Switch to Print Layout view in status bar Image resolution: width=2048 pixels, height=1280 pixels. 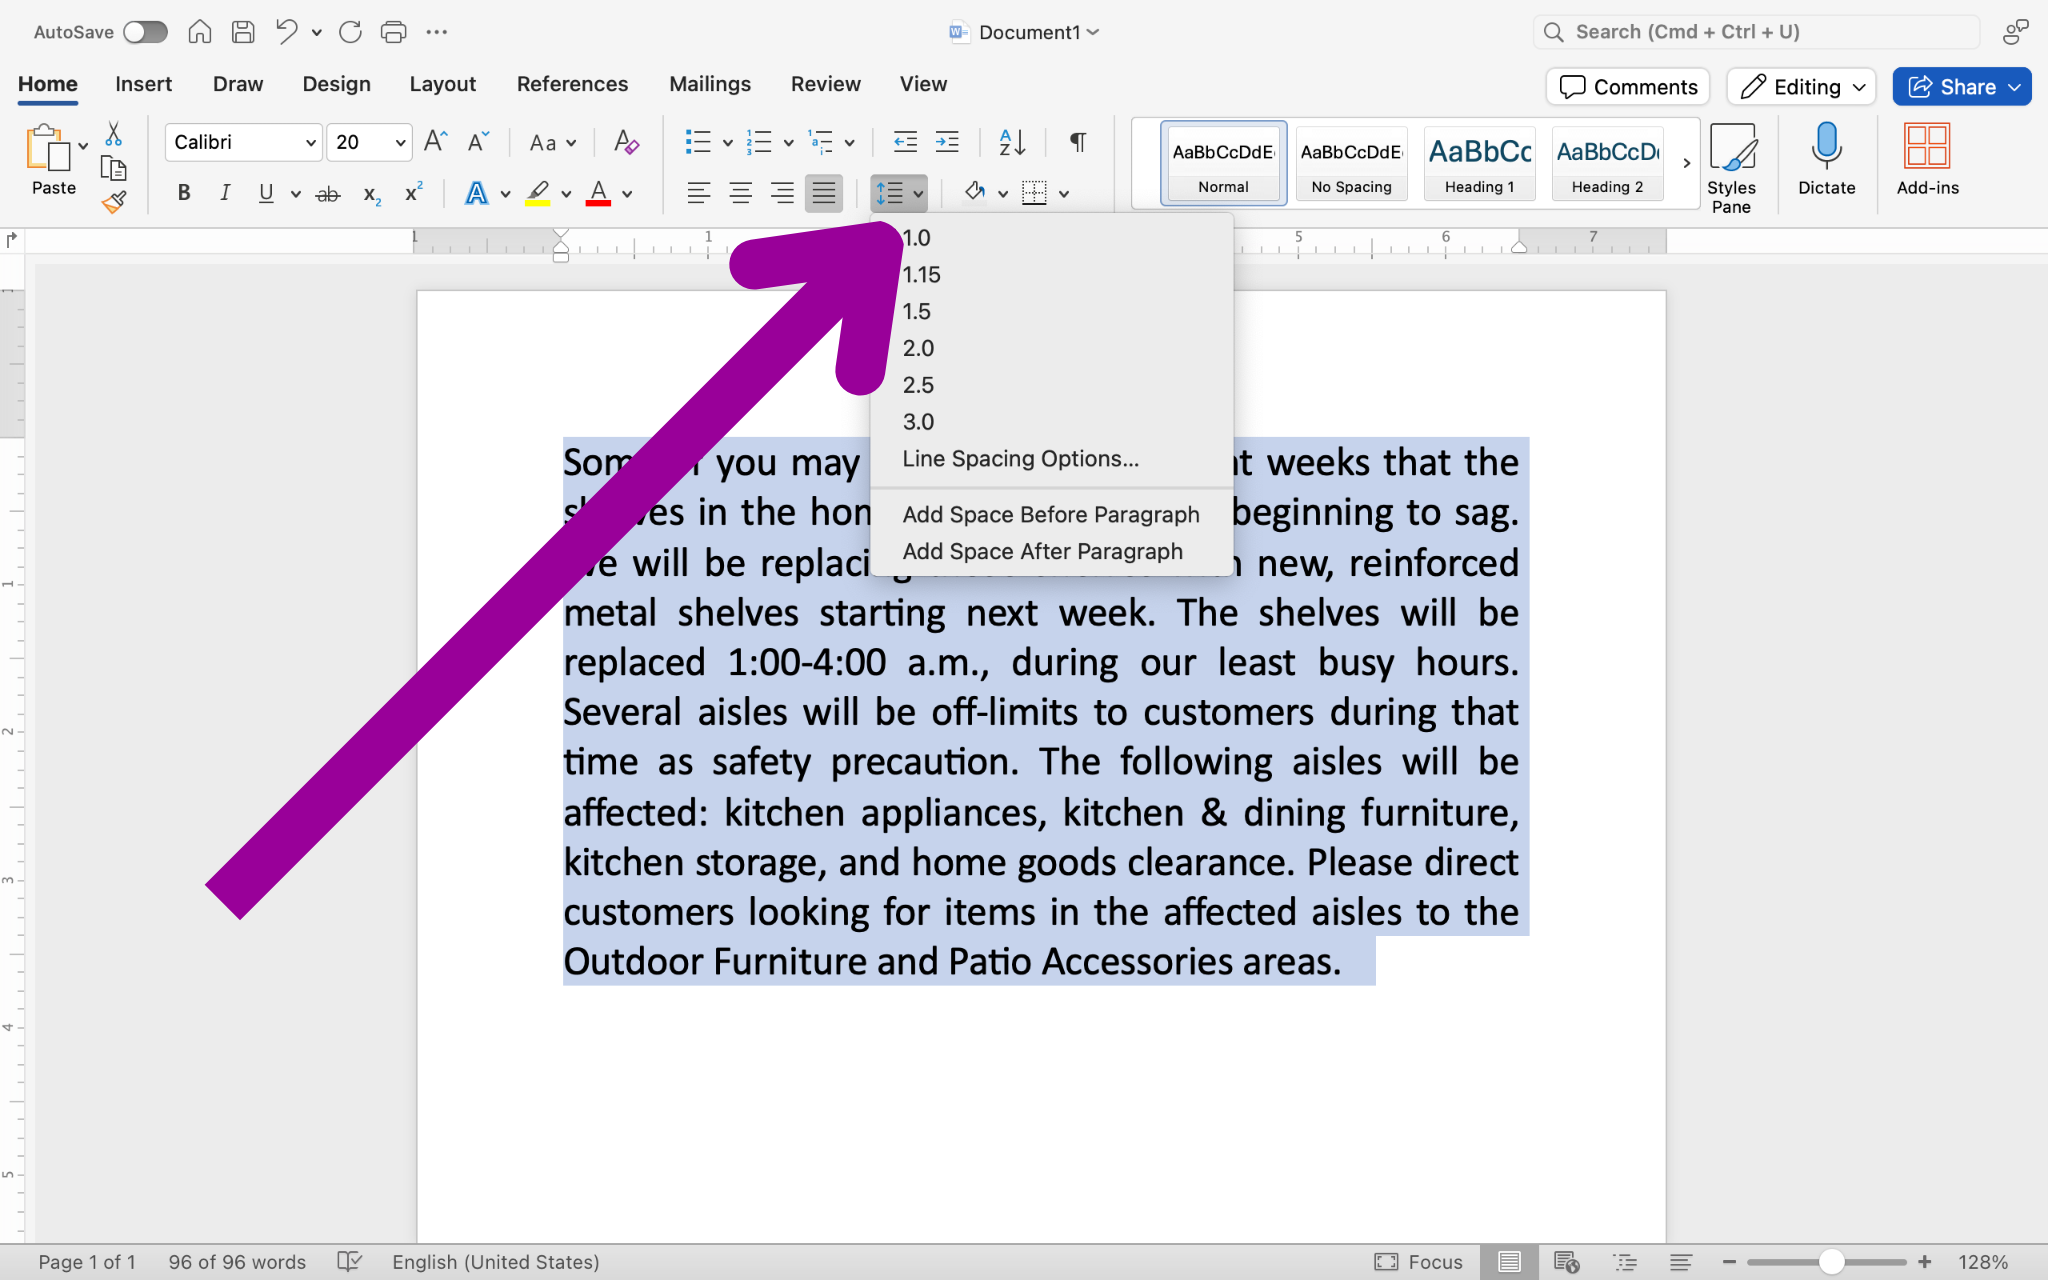[1509, 1262]
